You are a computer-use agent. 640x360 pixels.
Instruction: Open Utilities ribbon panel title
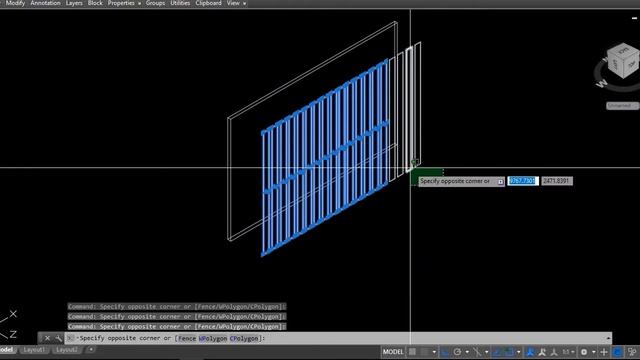[x=180, y=3]
